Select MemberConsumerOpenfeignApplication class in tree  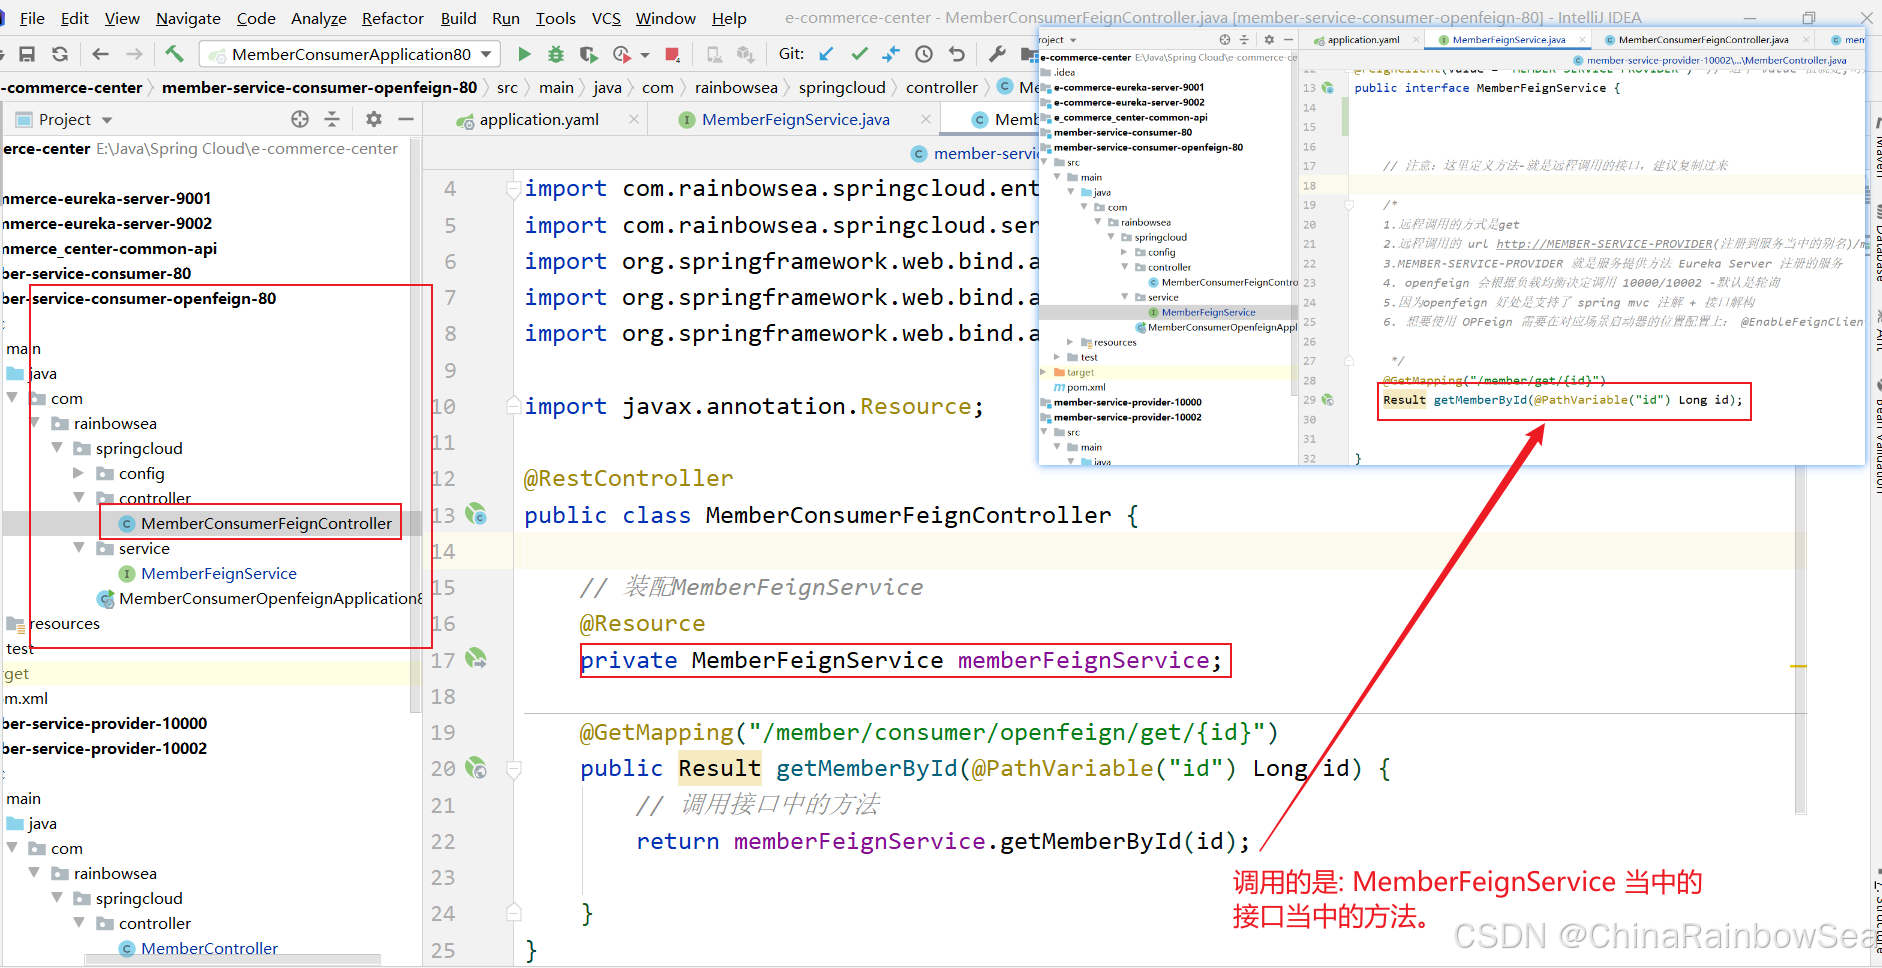(x=270, y=598)
